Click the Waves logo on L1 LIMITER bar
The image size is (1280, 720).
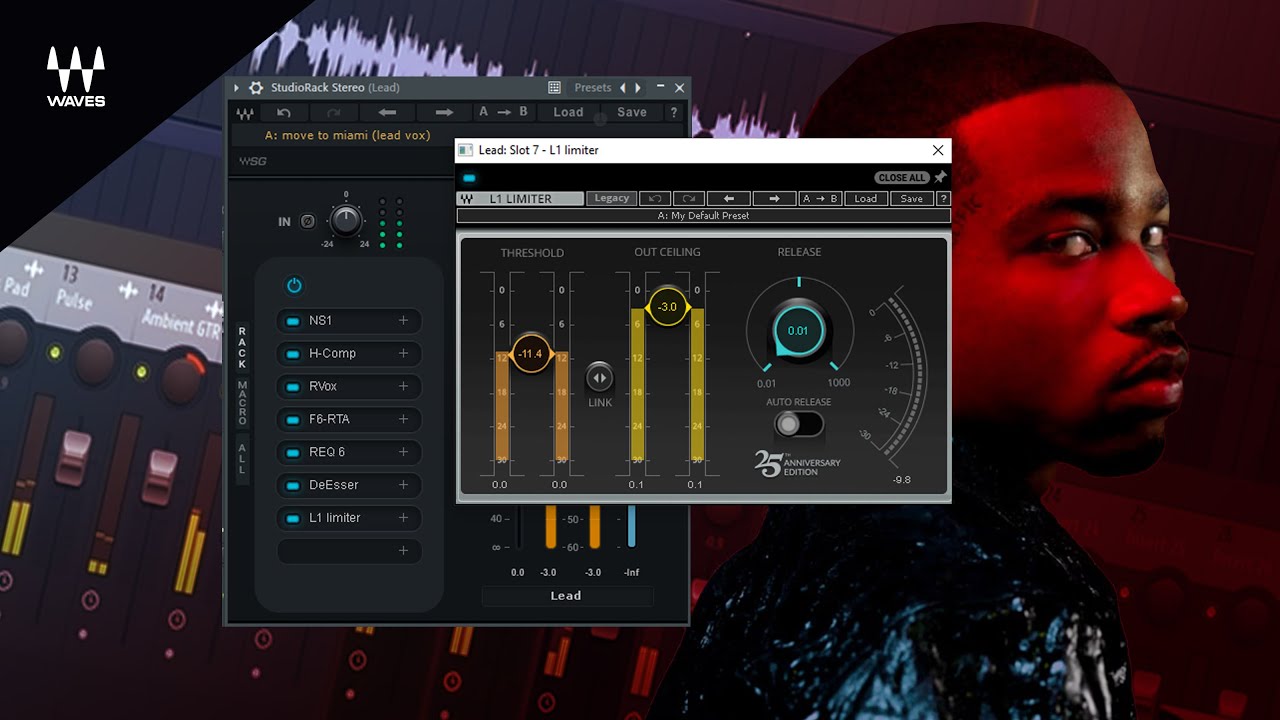point(467,199)
